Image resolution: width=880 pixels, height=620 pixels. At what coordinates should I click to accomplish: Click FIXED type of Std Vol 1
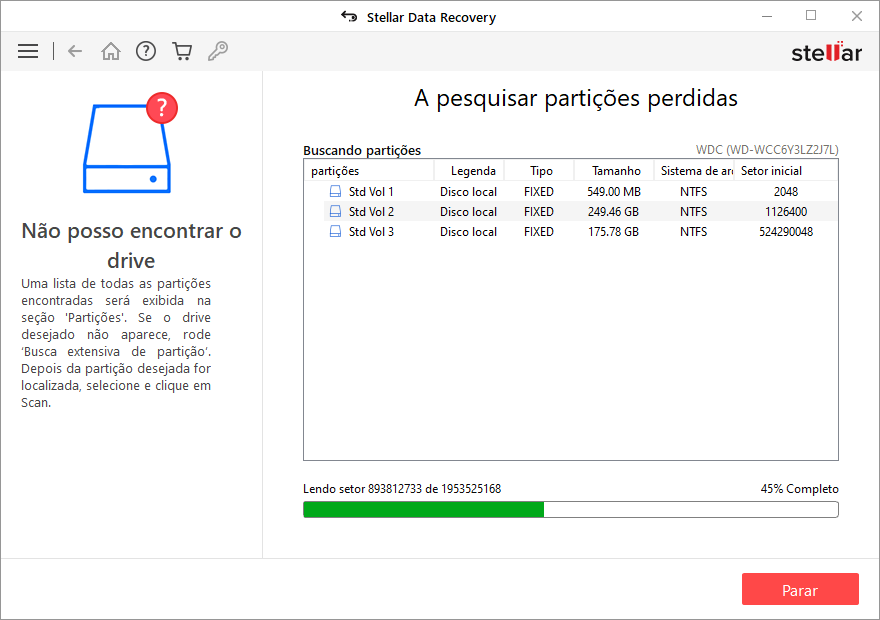point(539,192)
